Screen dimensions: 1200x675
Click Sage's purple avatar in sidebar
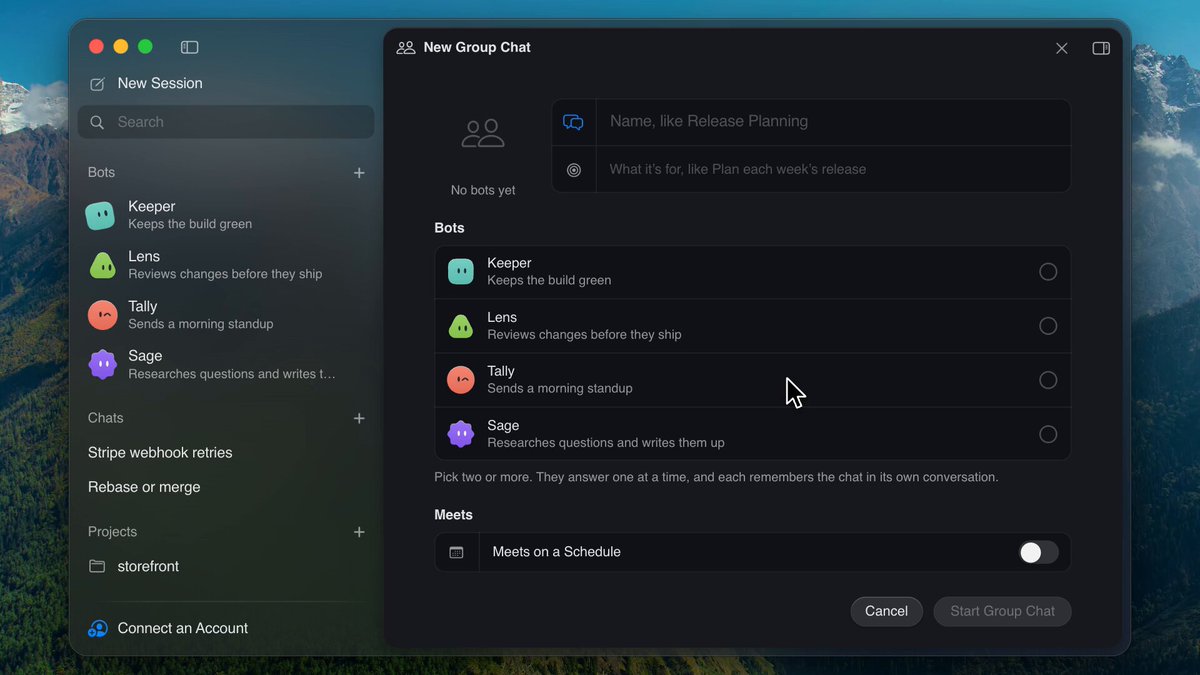point(102,364)
